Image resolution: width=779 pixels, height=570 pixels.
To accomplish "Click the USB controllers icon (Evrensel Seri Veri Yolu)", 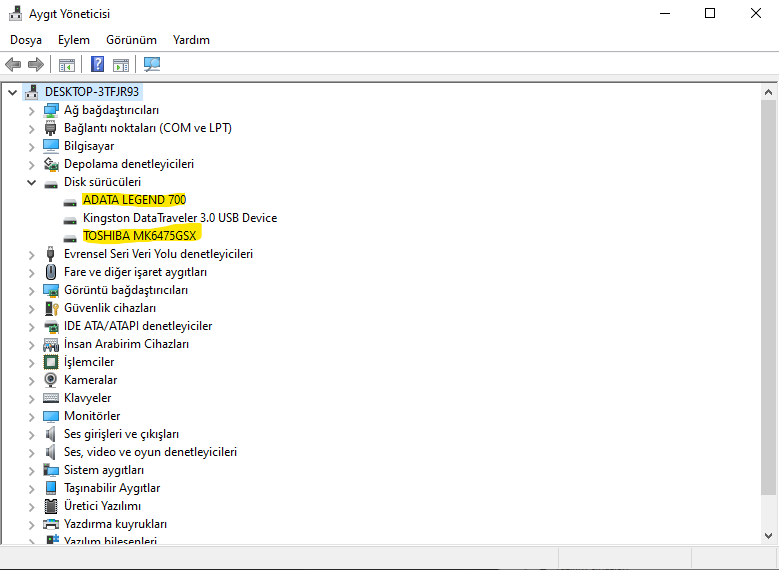I will coord(50,253).
